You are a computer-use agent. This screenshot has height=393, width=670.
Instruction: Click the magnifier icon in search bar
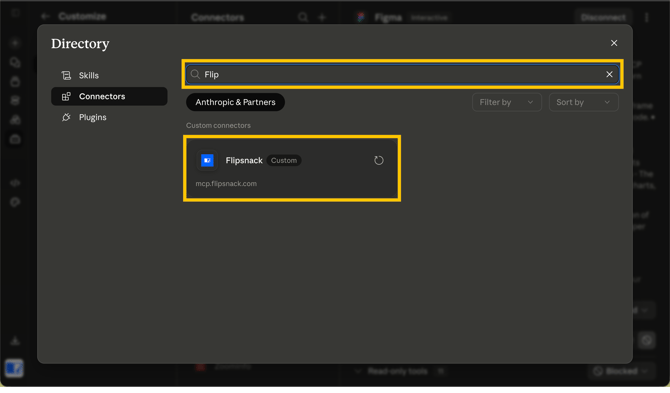195,75
